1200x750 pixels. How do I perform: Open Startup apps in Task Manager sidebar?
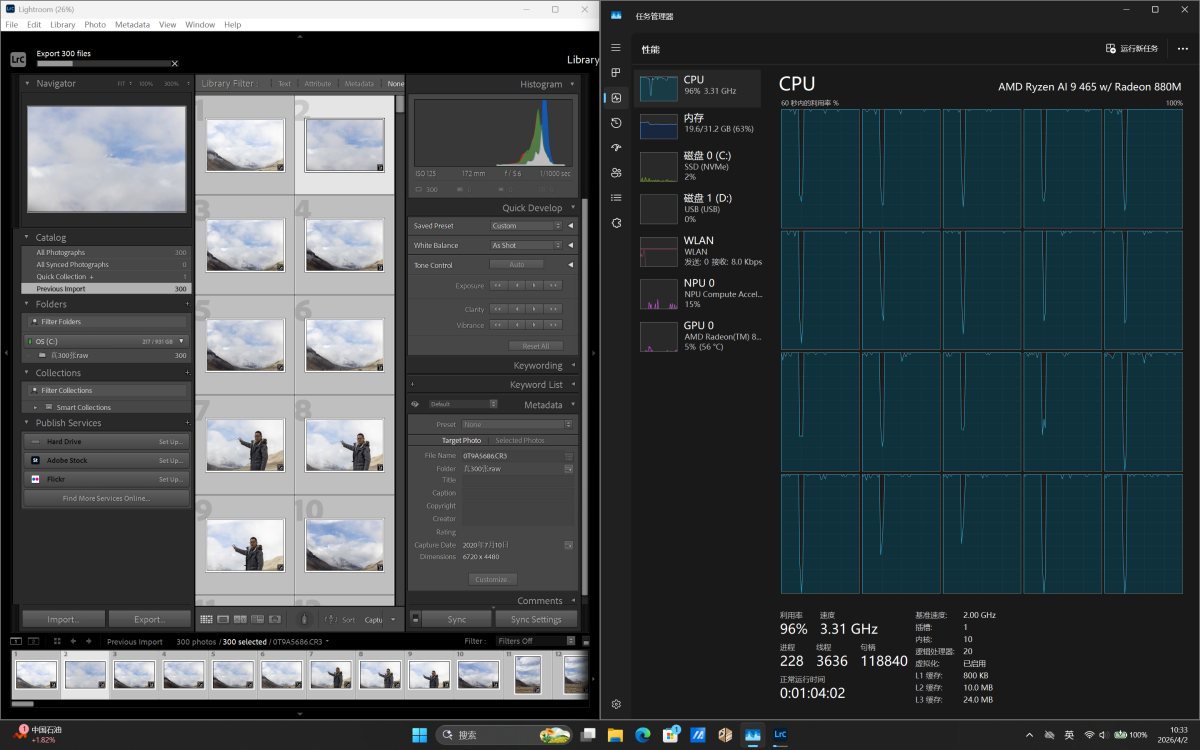pyautogui.click(x=616, y=148)
